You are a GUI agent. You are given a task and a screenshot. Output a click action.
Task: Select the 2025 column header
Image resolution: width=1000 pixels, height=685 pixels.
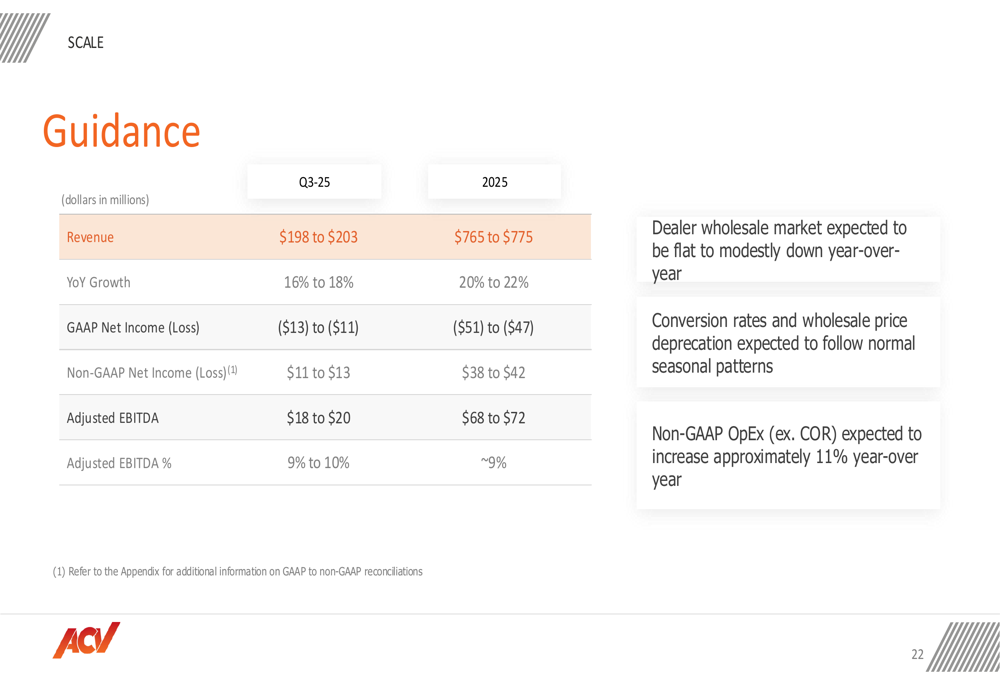click(x=494, y=182)
